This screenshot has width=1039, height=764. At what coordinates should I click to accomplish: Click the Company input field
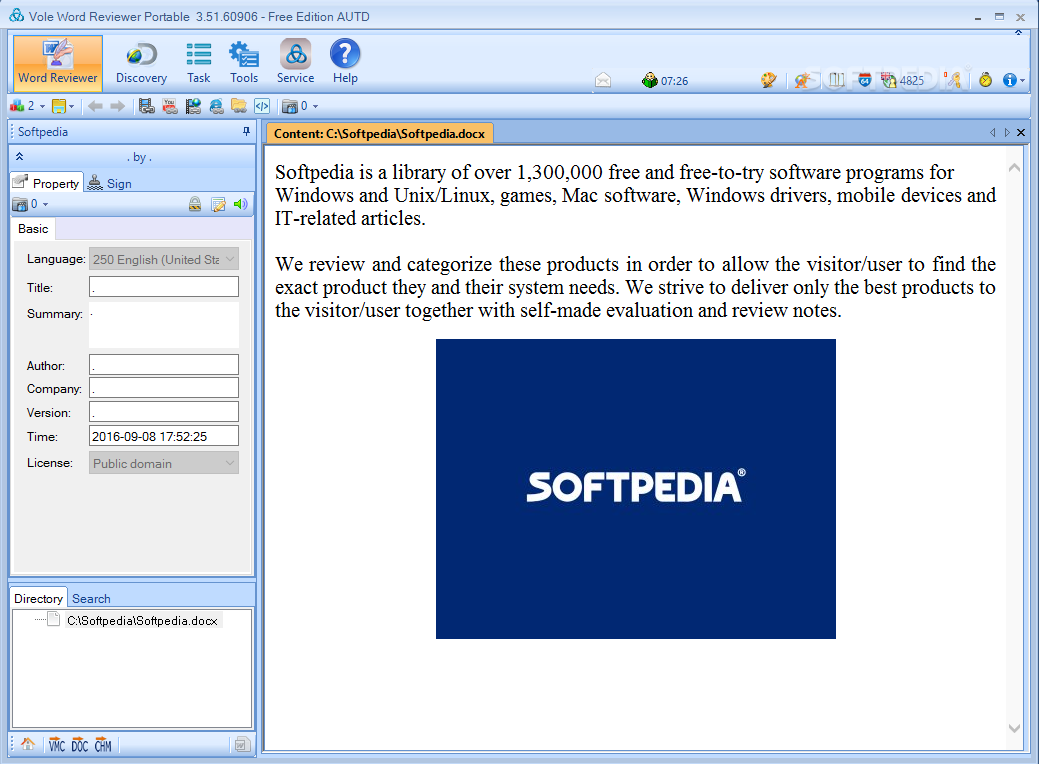coord(164,388)
